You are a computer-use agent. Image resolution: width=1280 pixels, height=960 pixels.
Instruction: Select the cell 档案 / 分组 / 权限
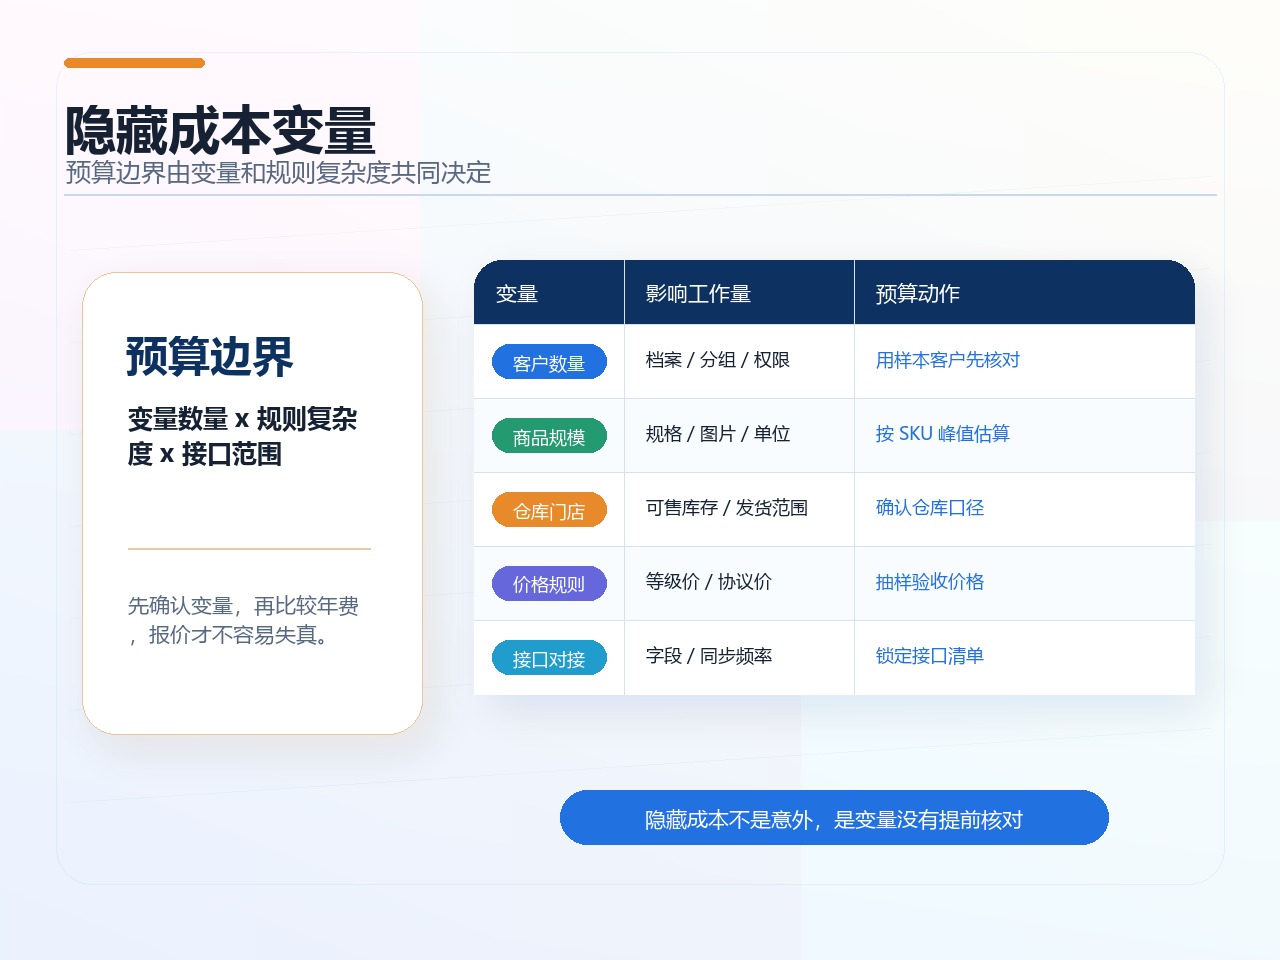[739, 361]
